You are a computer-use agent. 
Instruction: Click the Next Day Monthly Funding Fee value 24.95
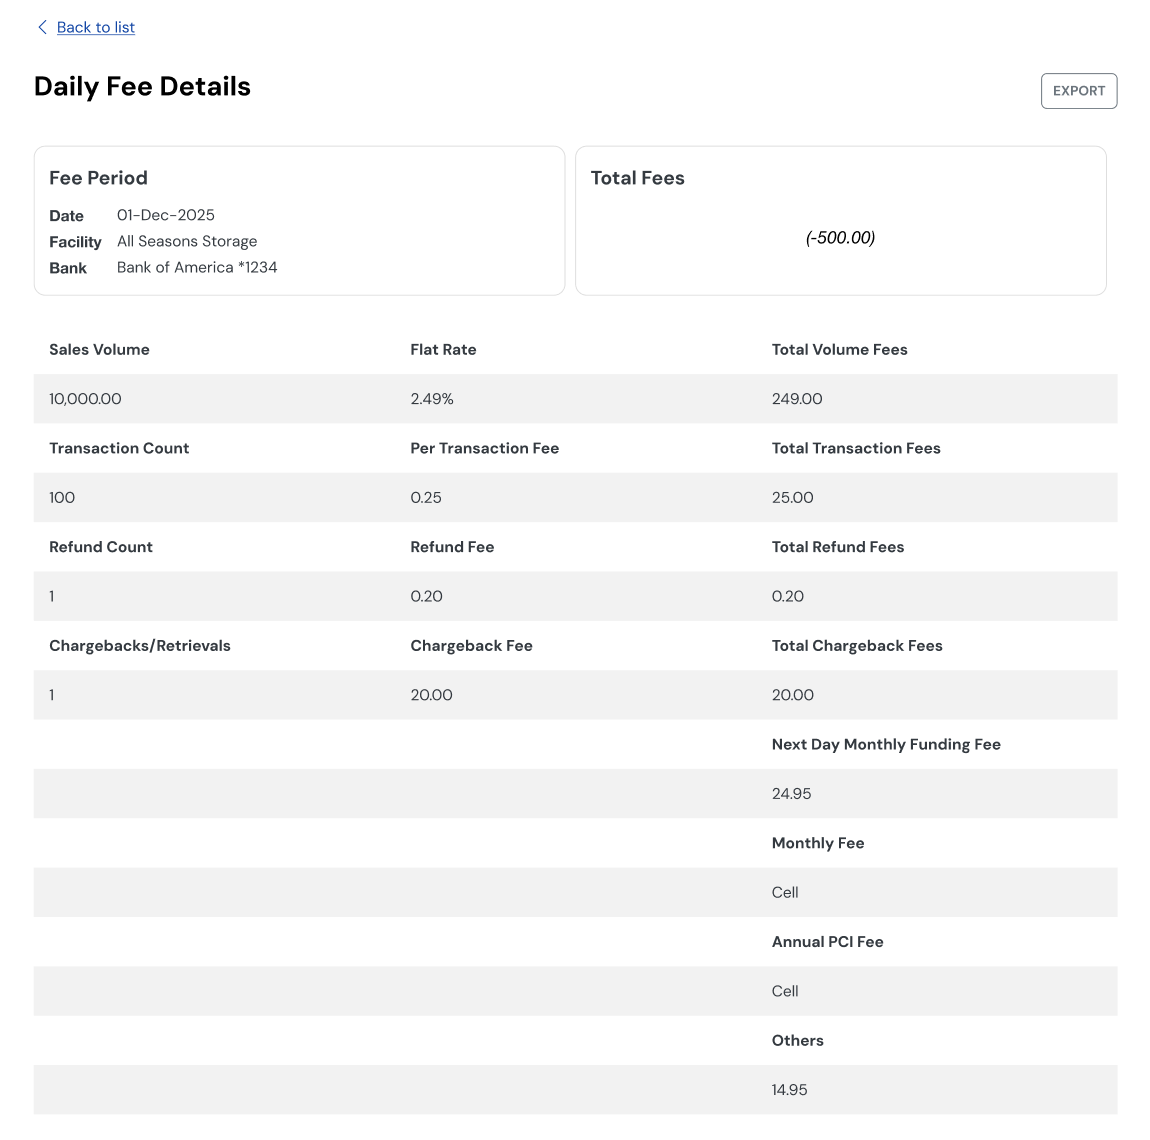[791, 794]
